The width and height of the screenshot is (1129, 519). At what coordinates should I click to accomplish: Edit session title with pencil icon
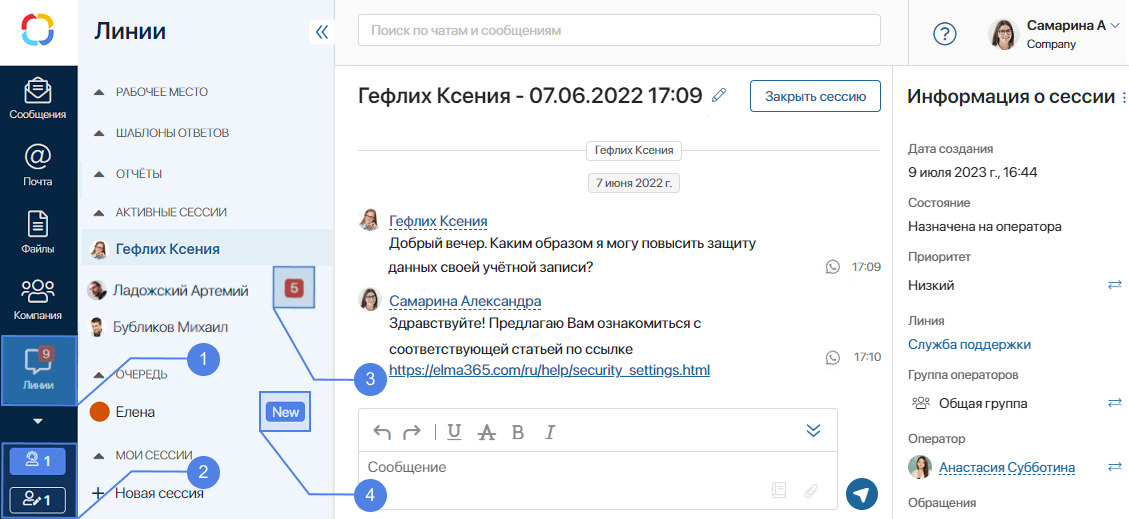(x=718, y=95)
